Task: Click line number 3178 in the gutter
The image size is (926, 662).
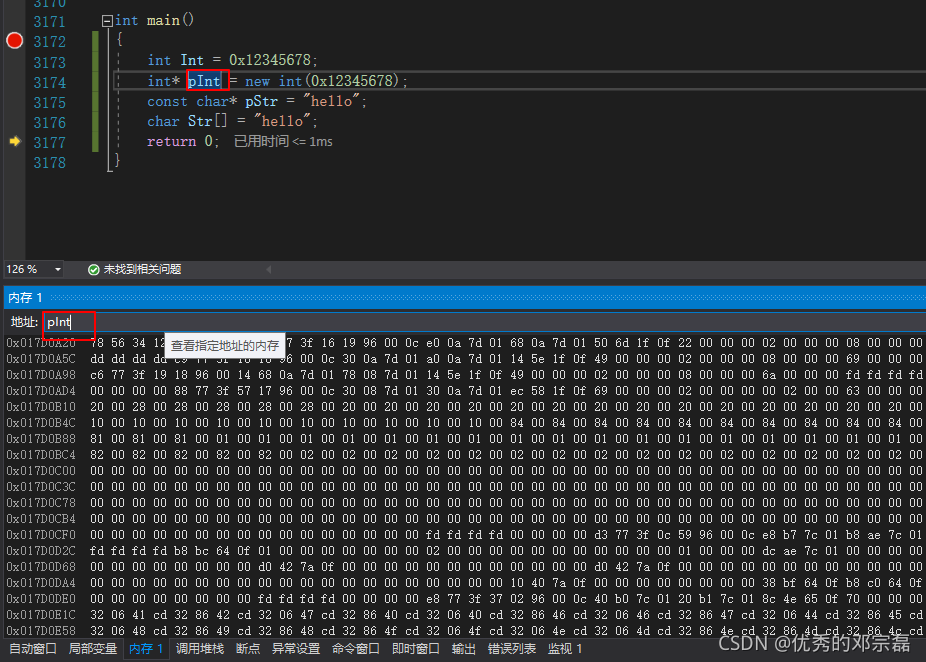Action: pos(50,163)
